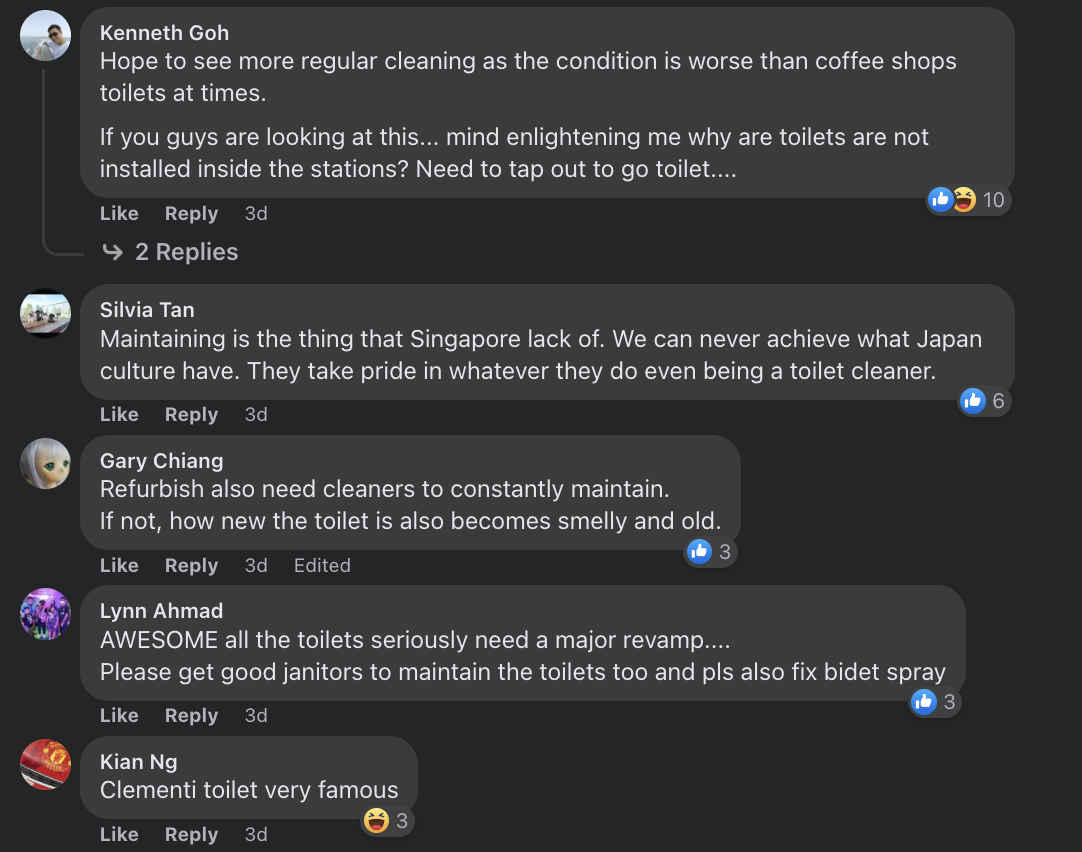This screenshot has width=1082, height=852.
Task: Open the Edited history on Gary Chiang's comment
Action: tap(322, 566)
